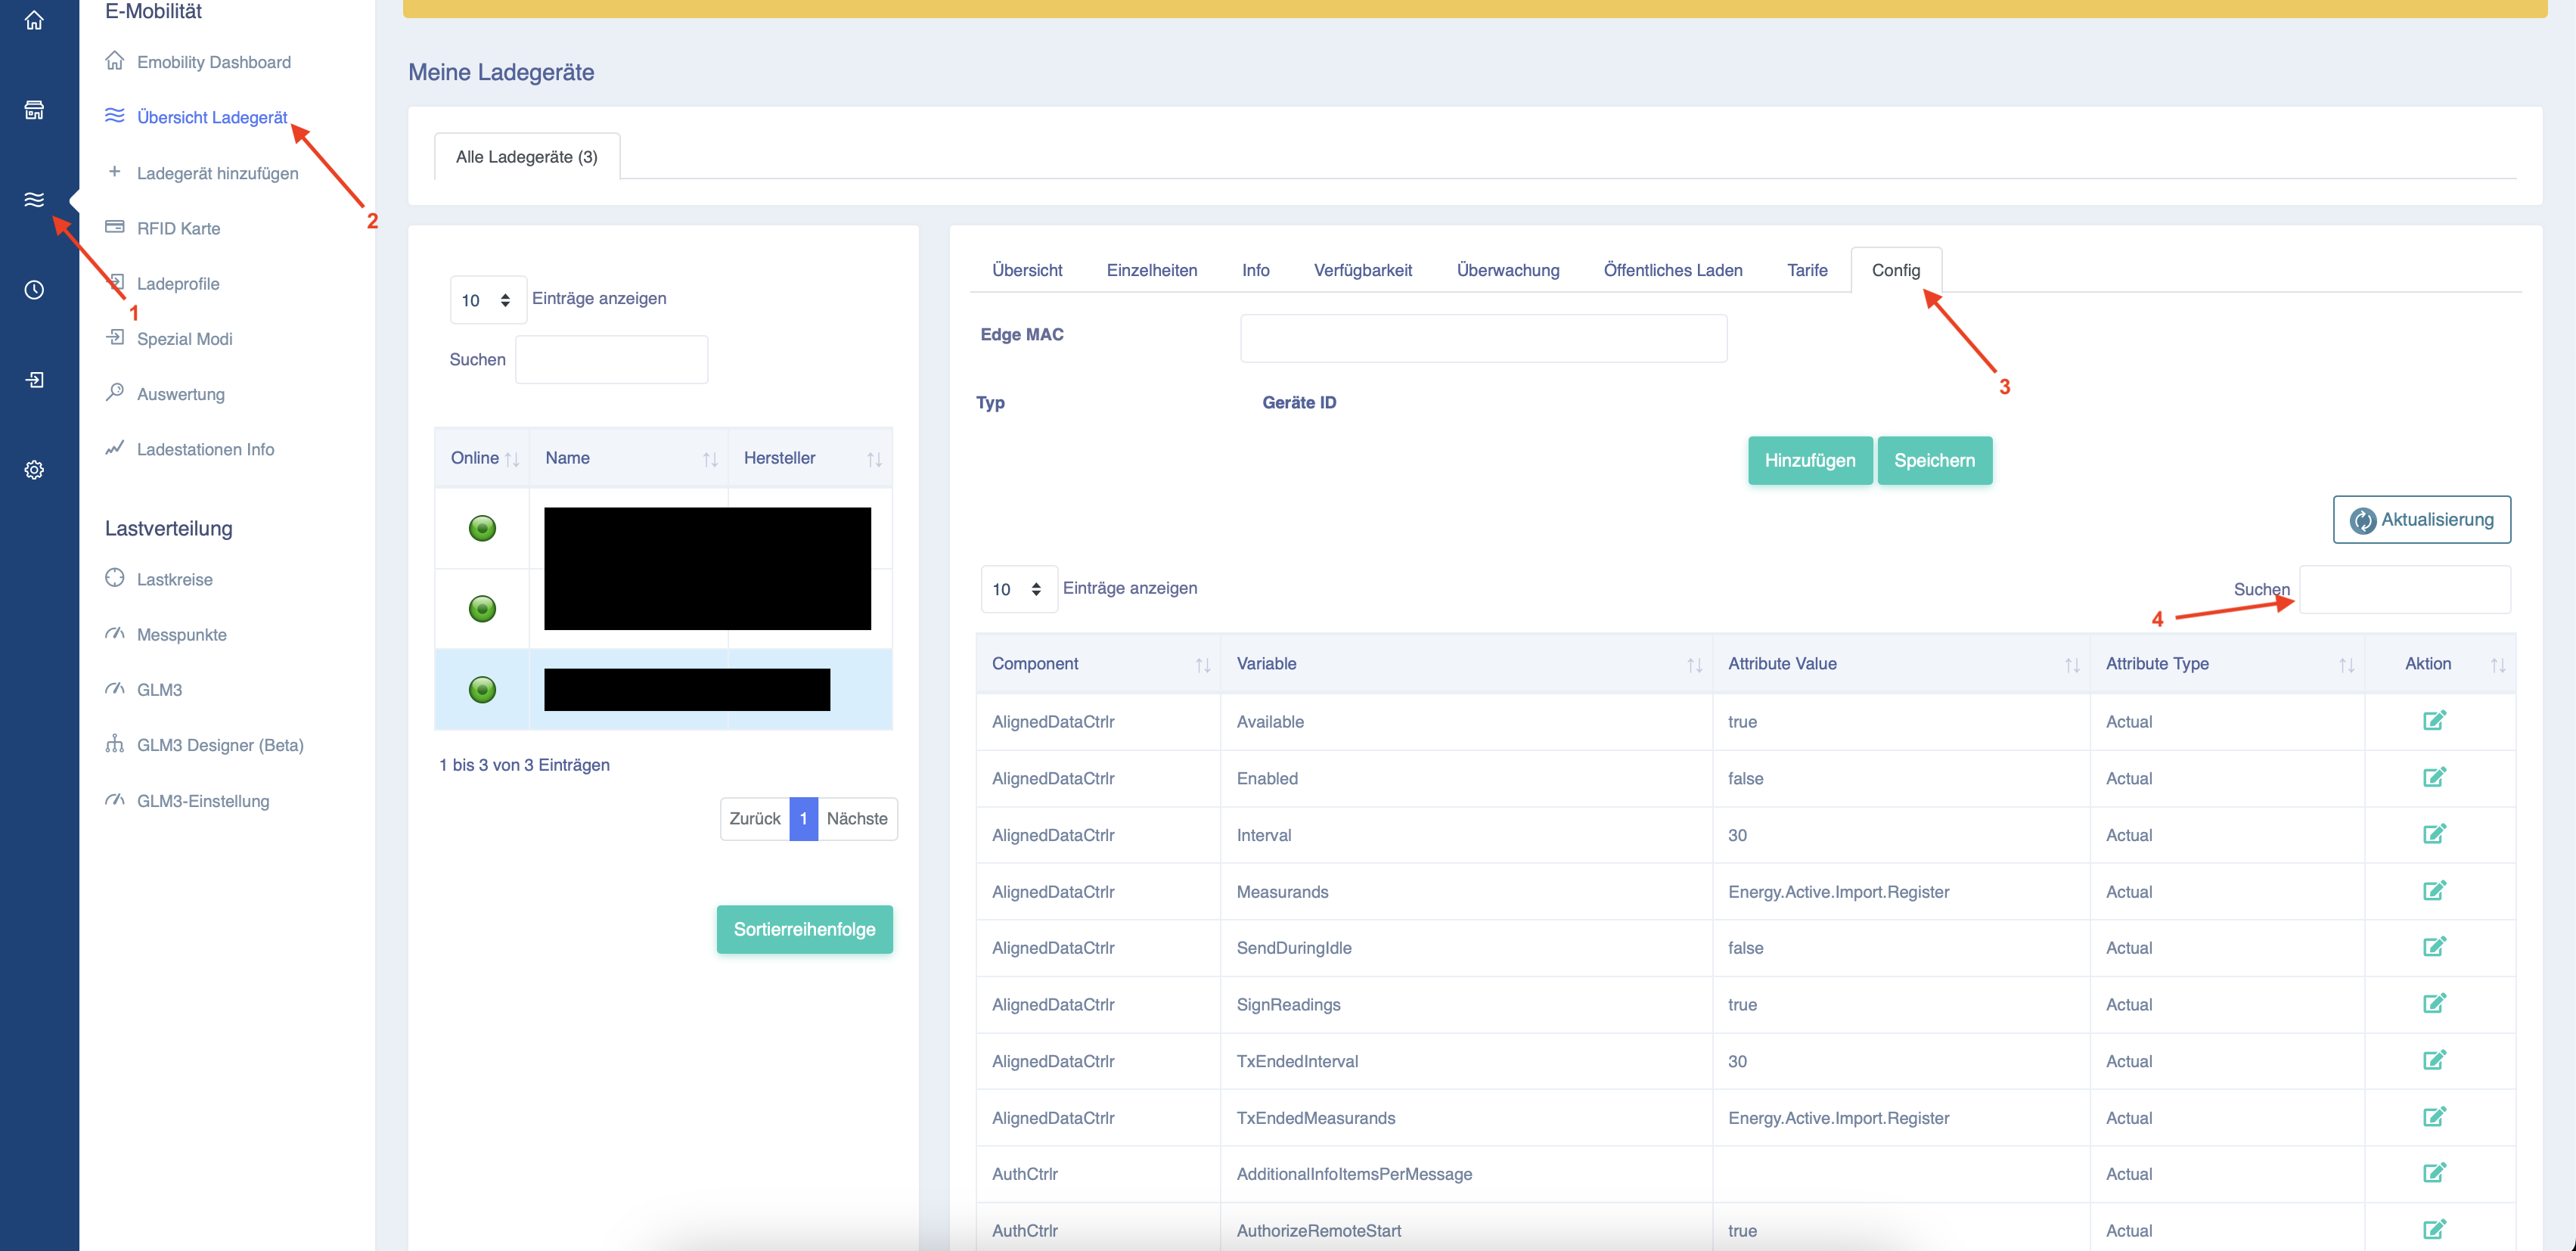
Task: Click the login arrow icon in the blue sidebar
Action: (34, 380)
